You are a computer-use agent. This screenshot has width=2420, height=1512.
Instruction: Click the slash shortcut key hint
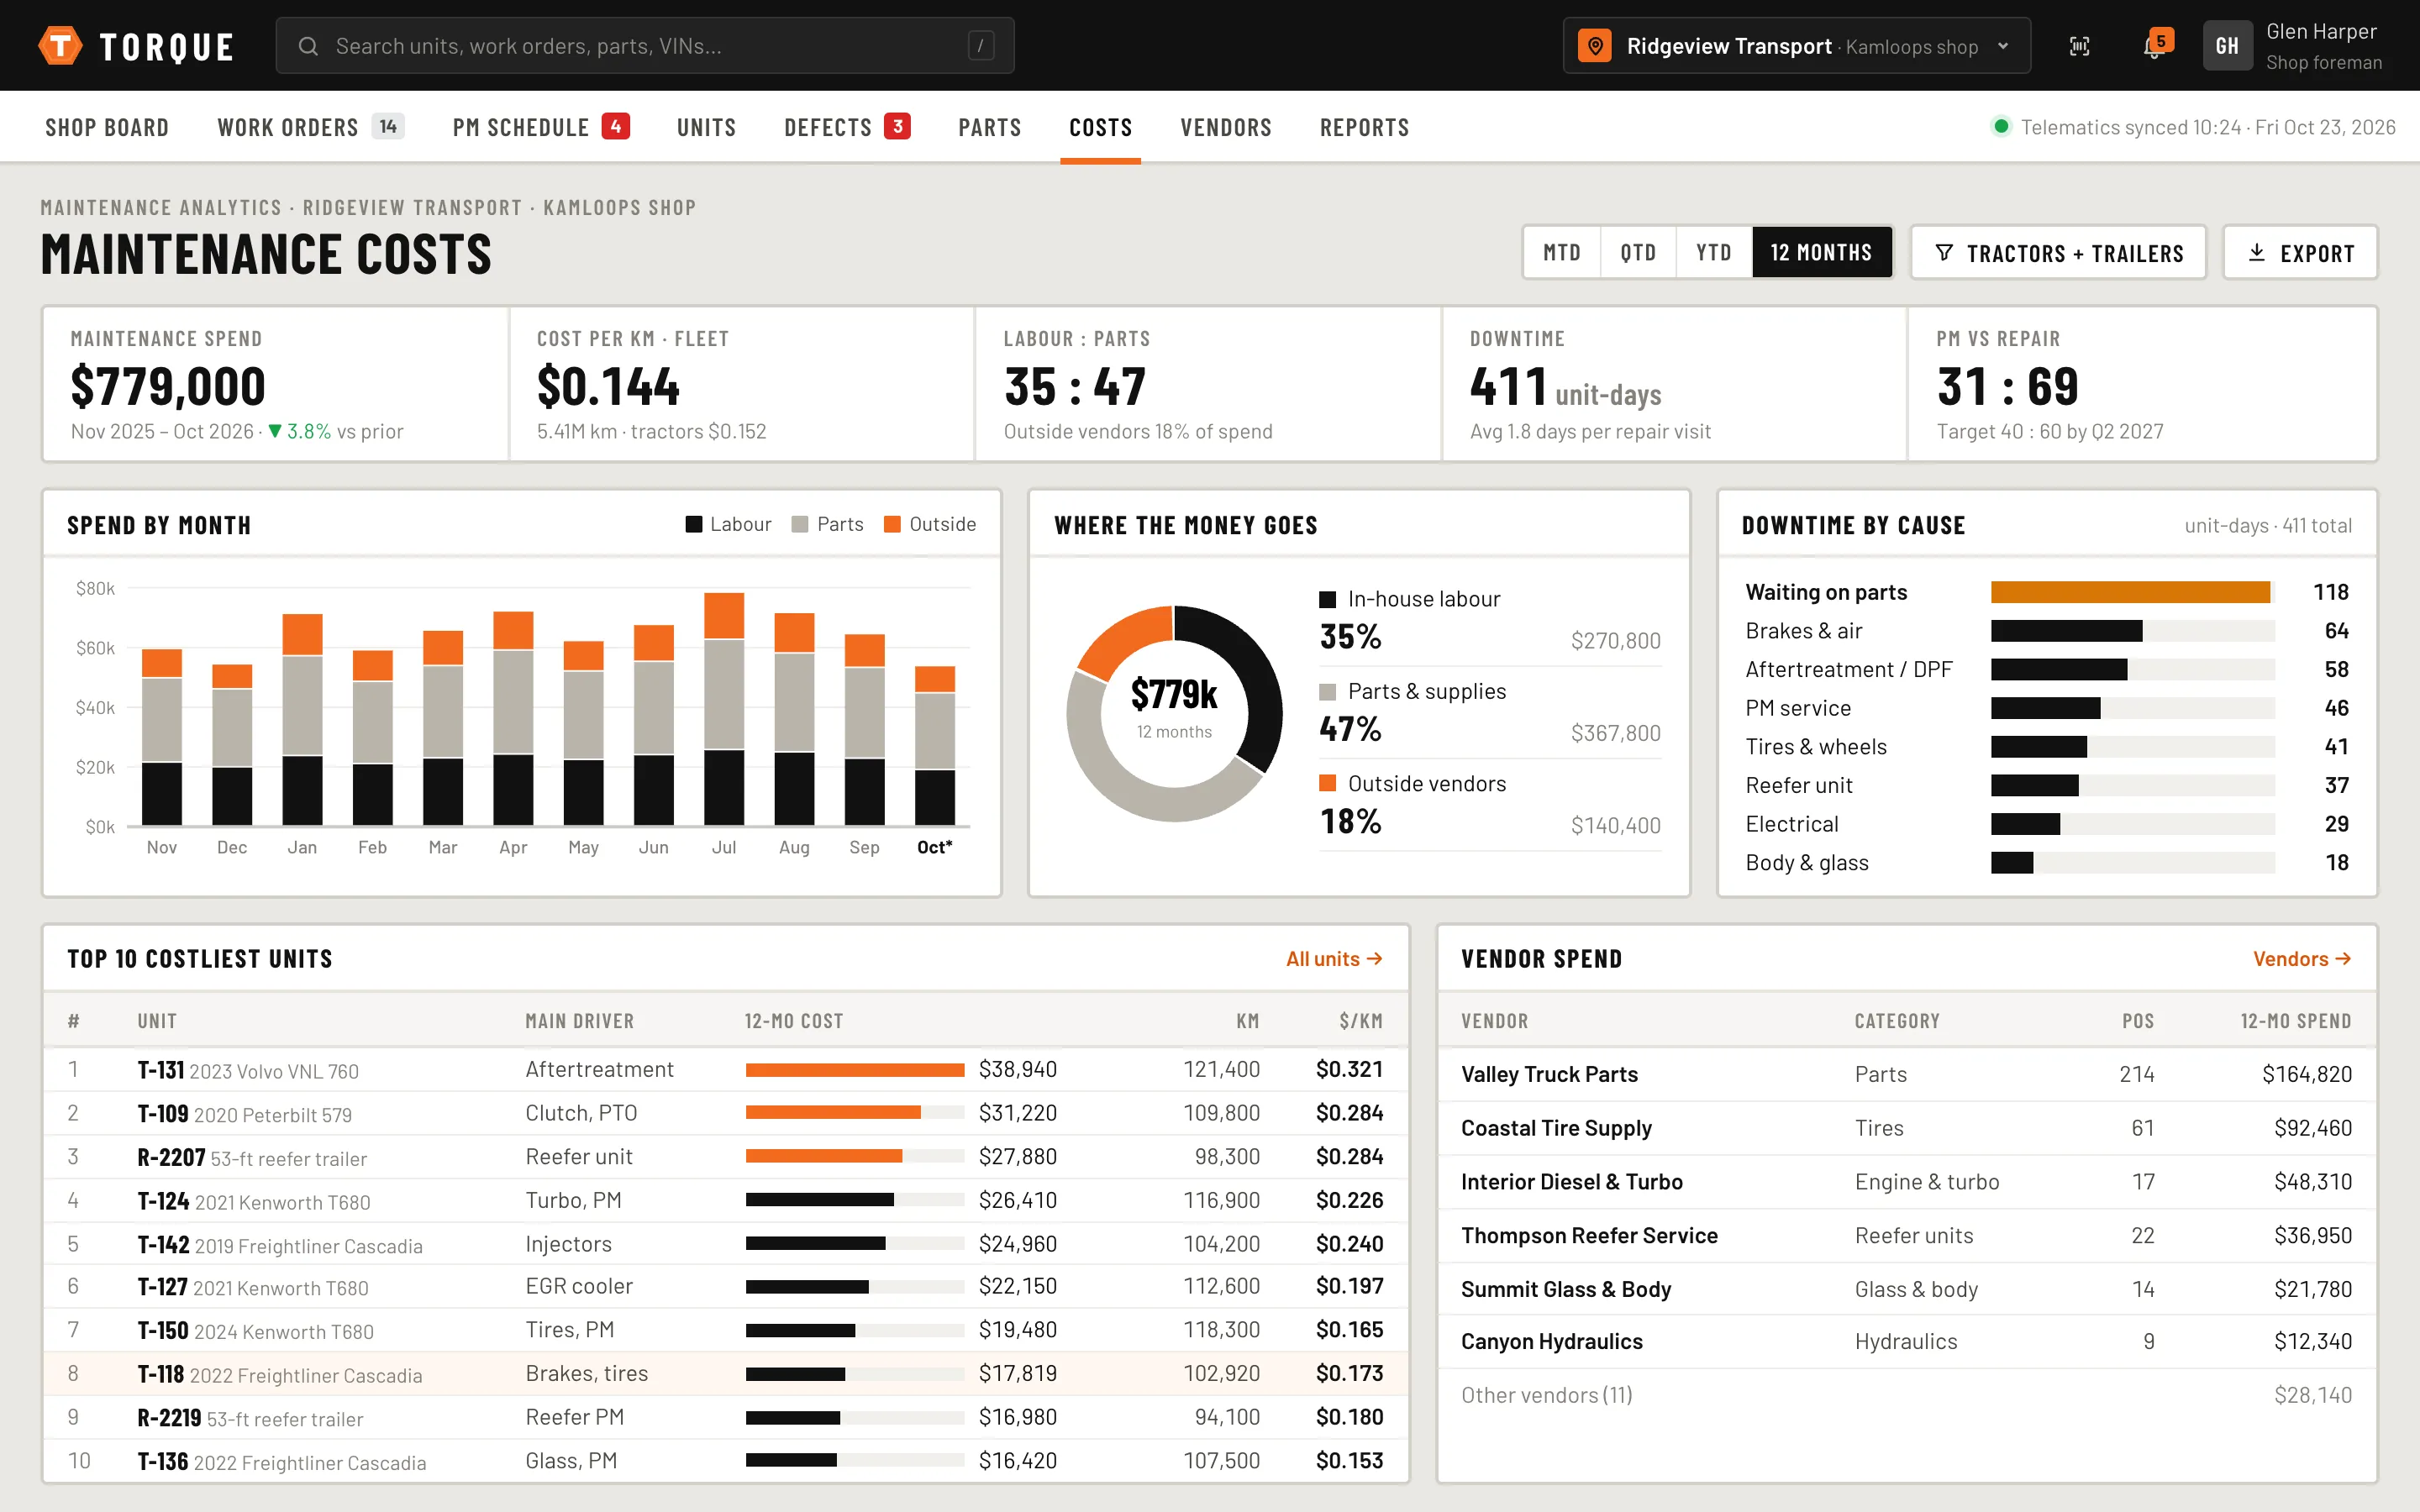click(981, 46)
